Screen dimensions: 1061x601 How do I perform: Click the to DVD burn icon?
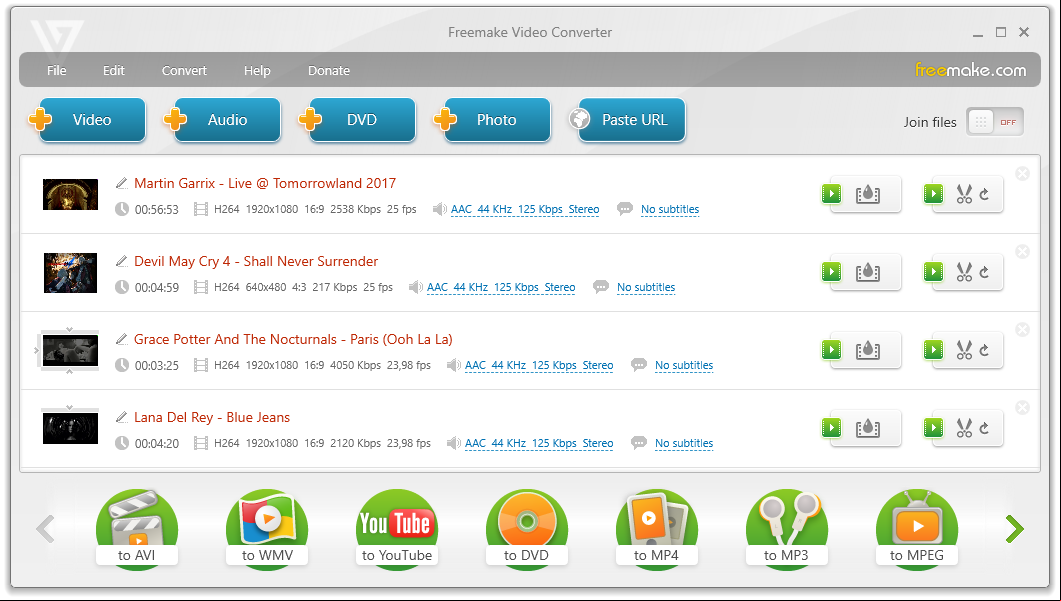pyautogui.click(x=526, y=528)
